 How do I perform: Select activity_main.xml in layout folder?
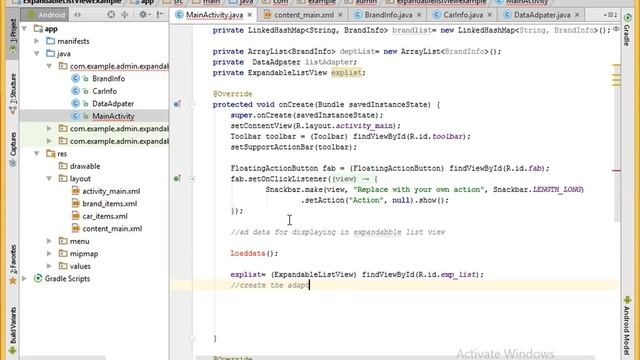click(111, 191)
